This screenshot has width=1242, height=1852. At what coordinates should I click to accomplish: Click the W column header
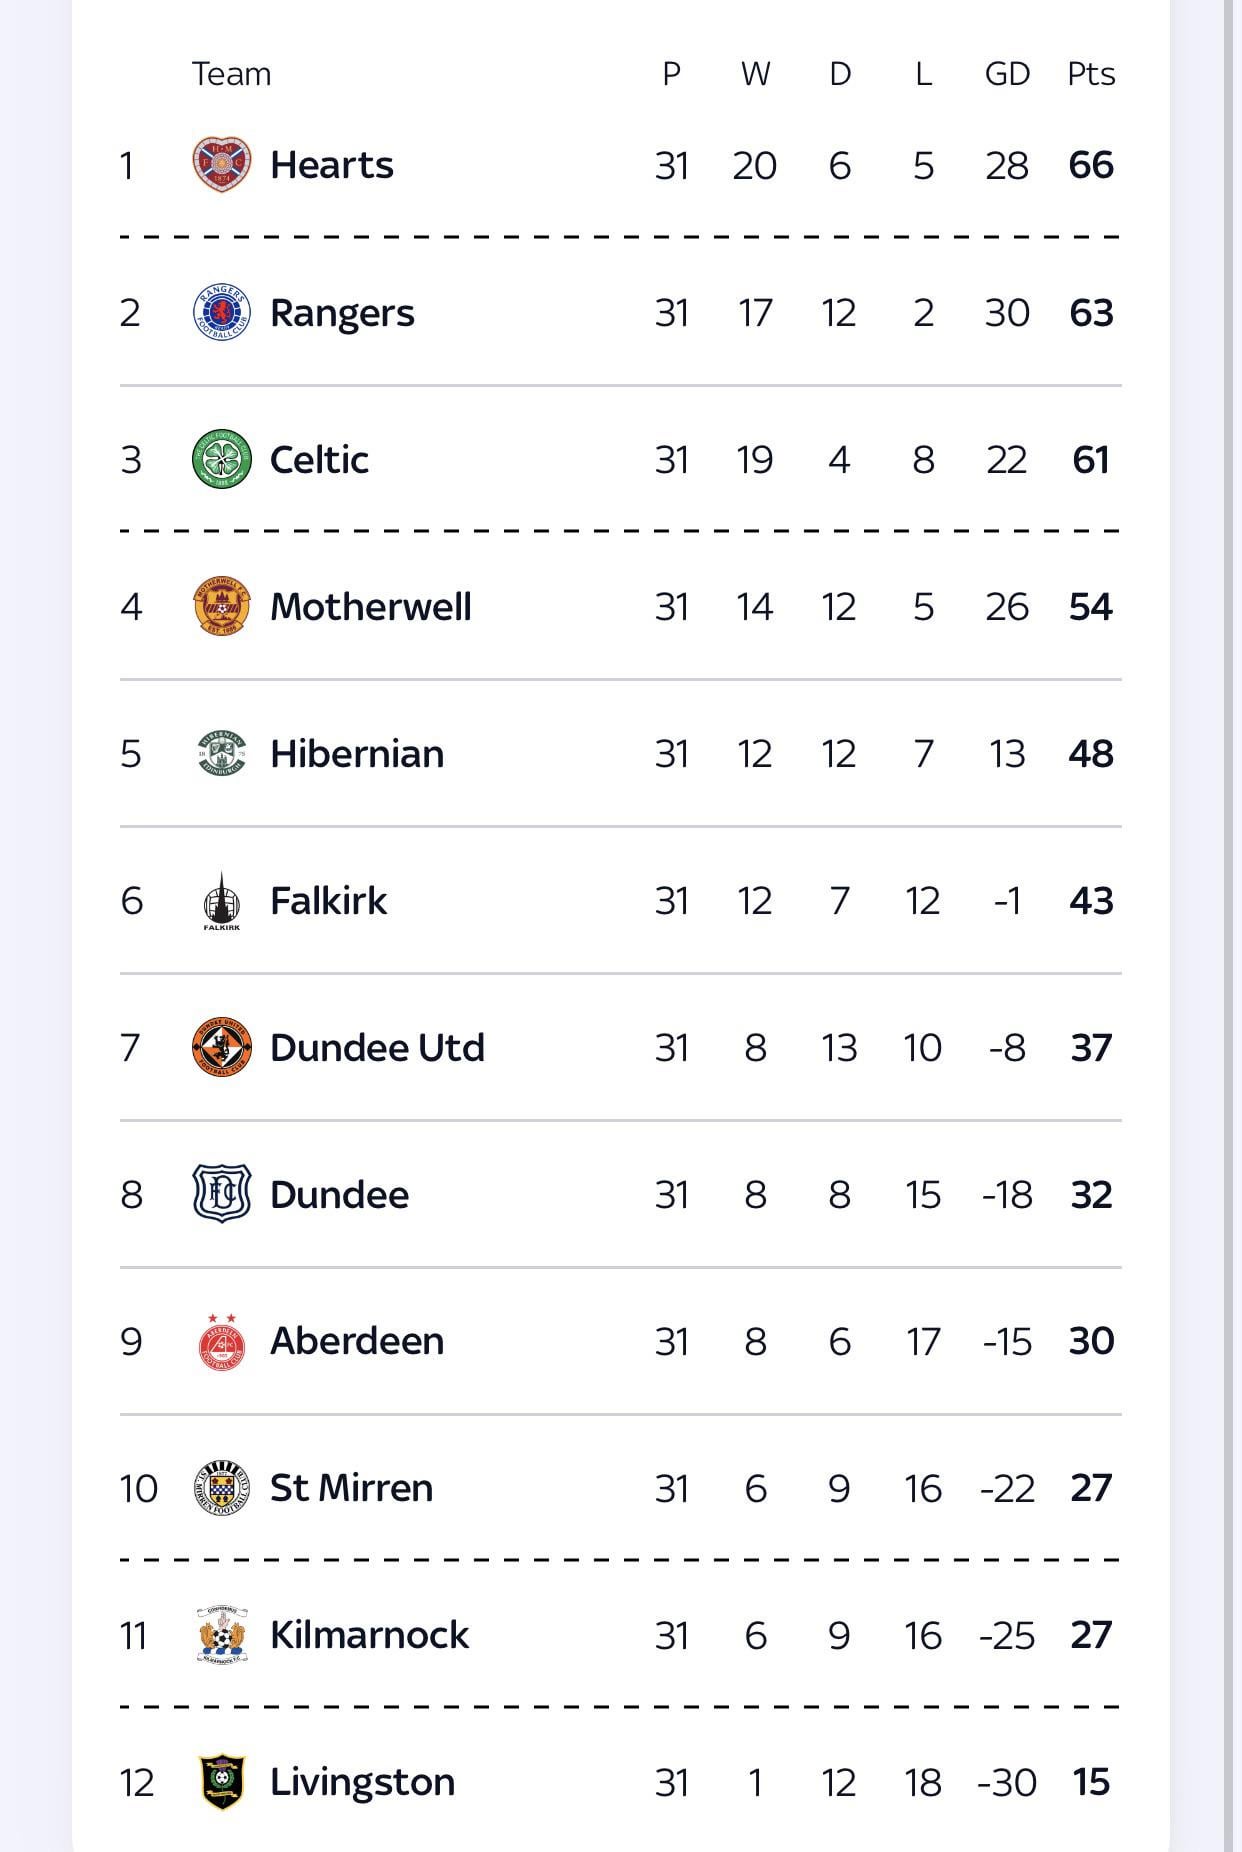click(x=755, y=74)
